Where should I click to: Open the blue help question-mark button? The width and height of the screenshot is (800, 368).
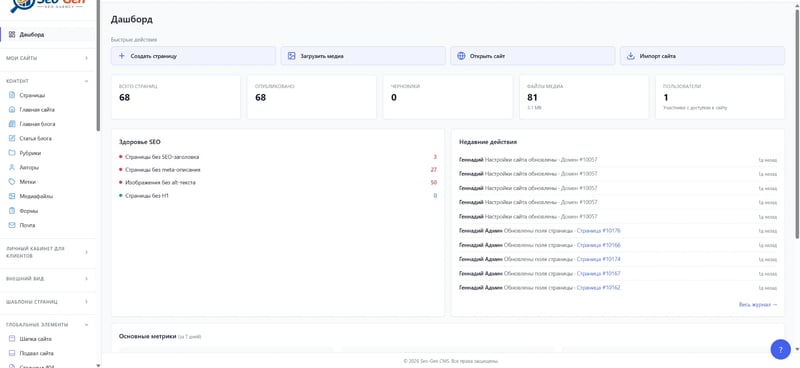(780, 349)
